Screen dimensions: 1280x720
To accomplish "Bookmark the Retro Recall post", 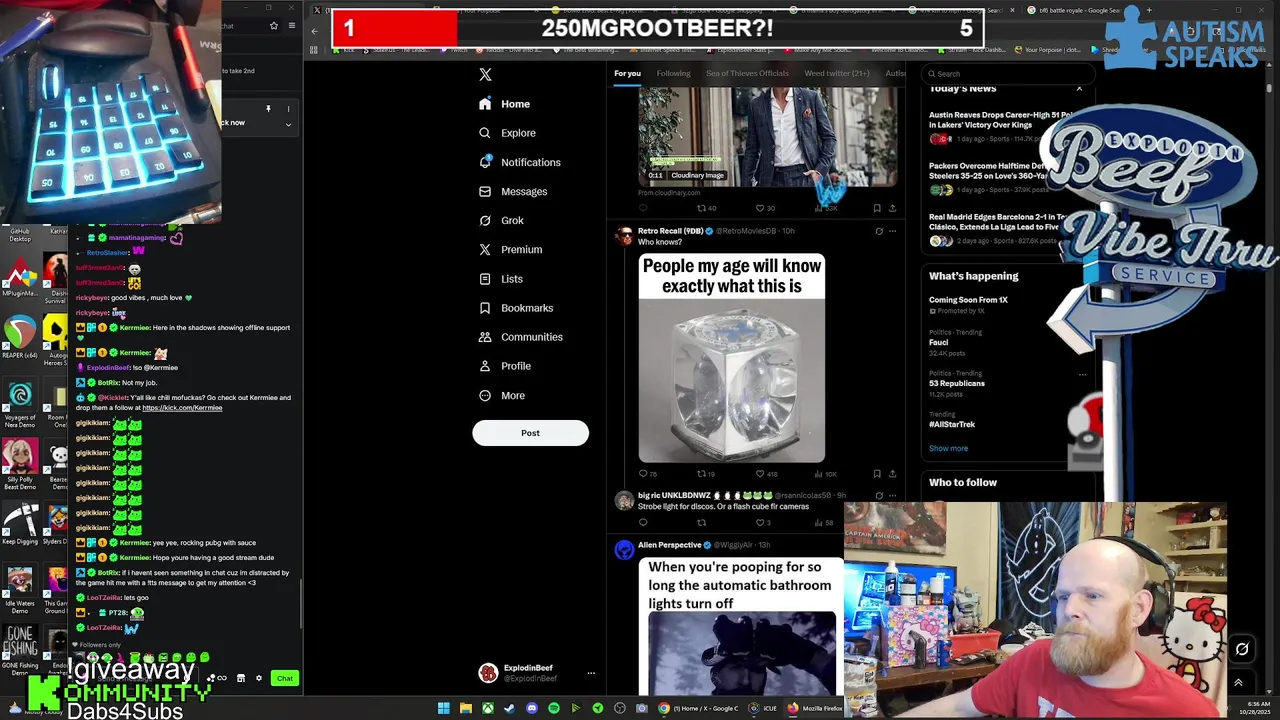I will click(877, 474).
